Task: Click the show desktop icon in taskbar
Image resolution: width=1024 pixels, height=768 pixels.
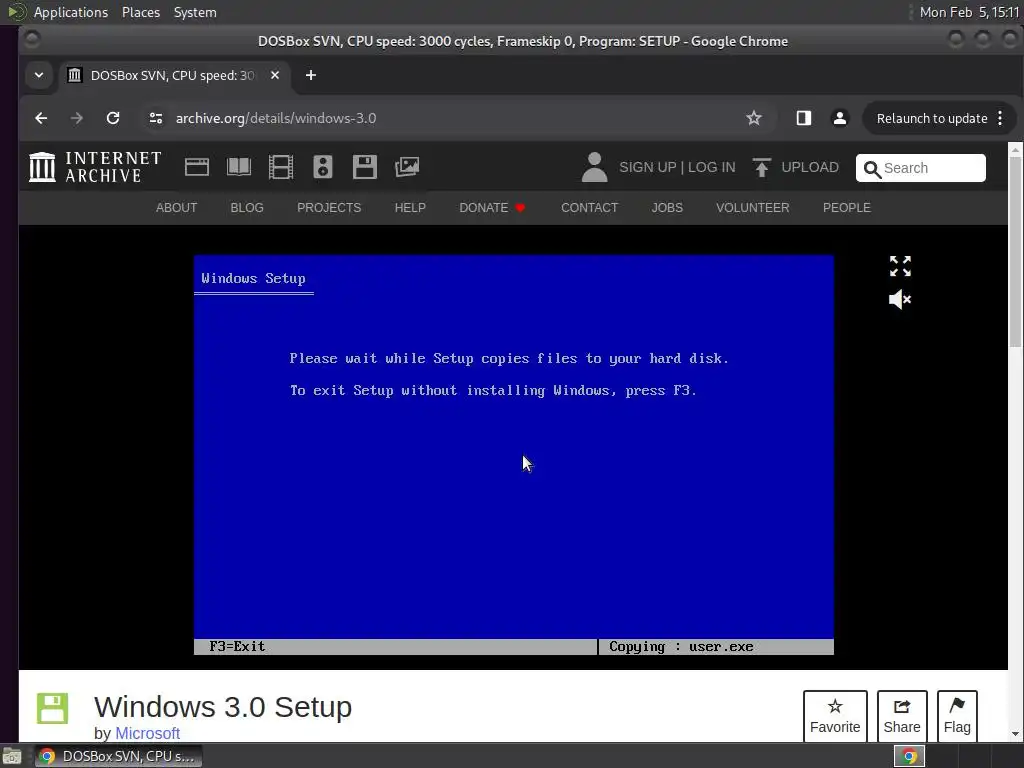Action: point(11,756)
